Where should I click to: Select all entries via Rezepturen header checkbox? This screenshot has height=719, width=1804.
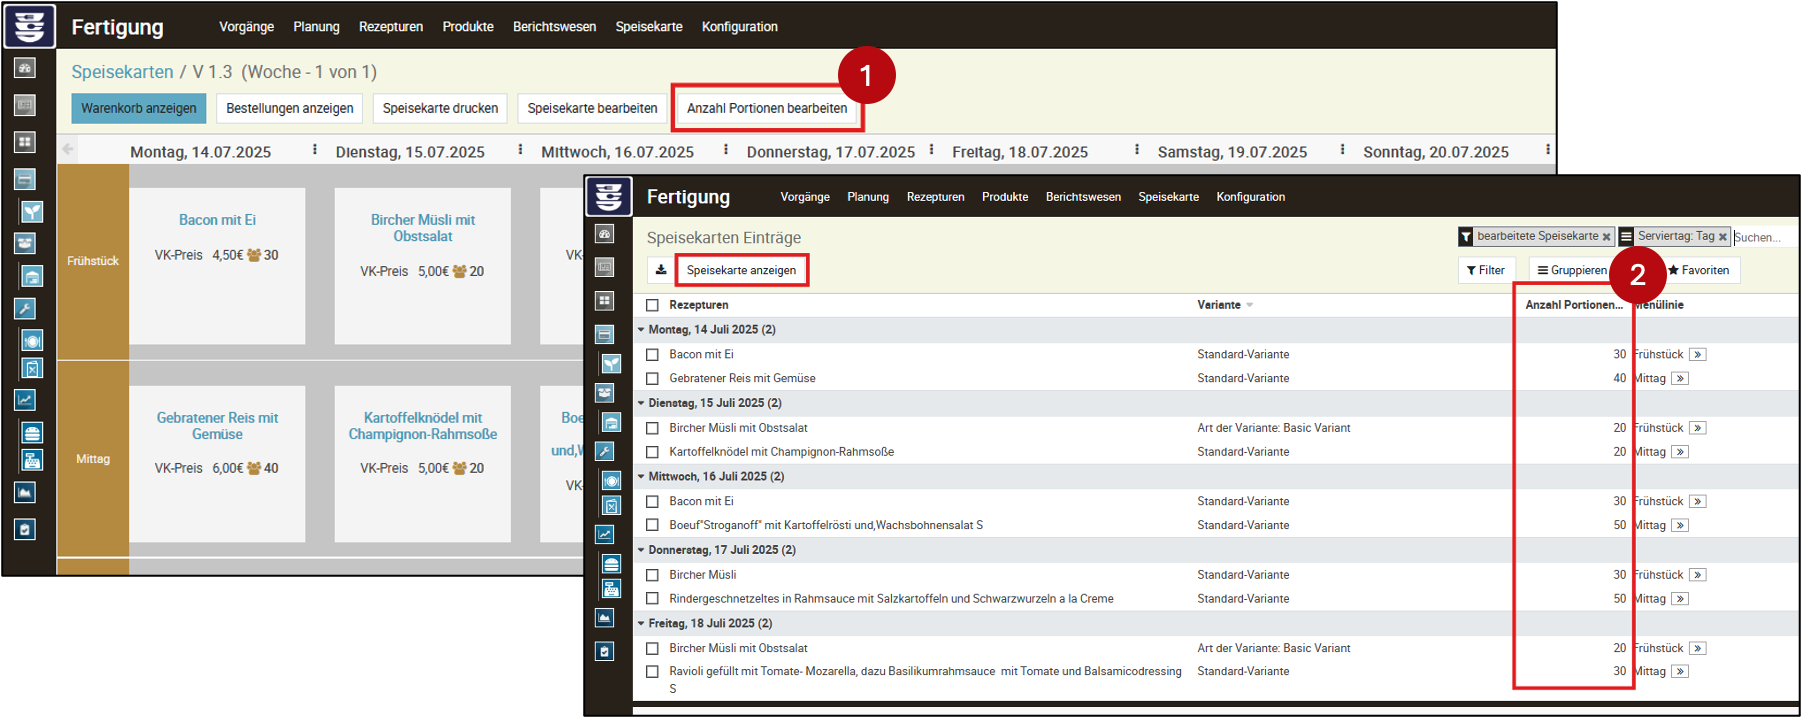pos(653,305)
